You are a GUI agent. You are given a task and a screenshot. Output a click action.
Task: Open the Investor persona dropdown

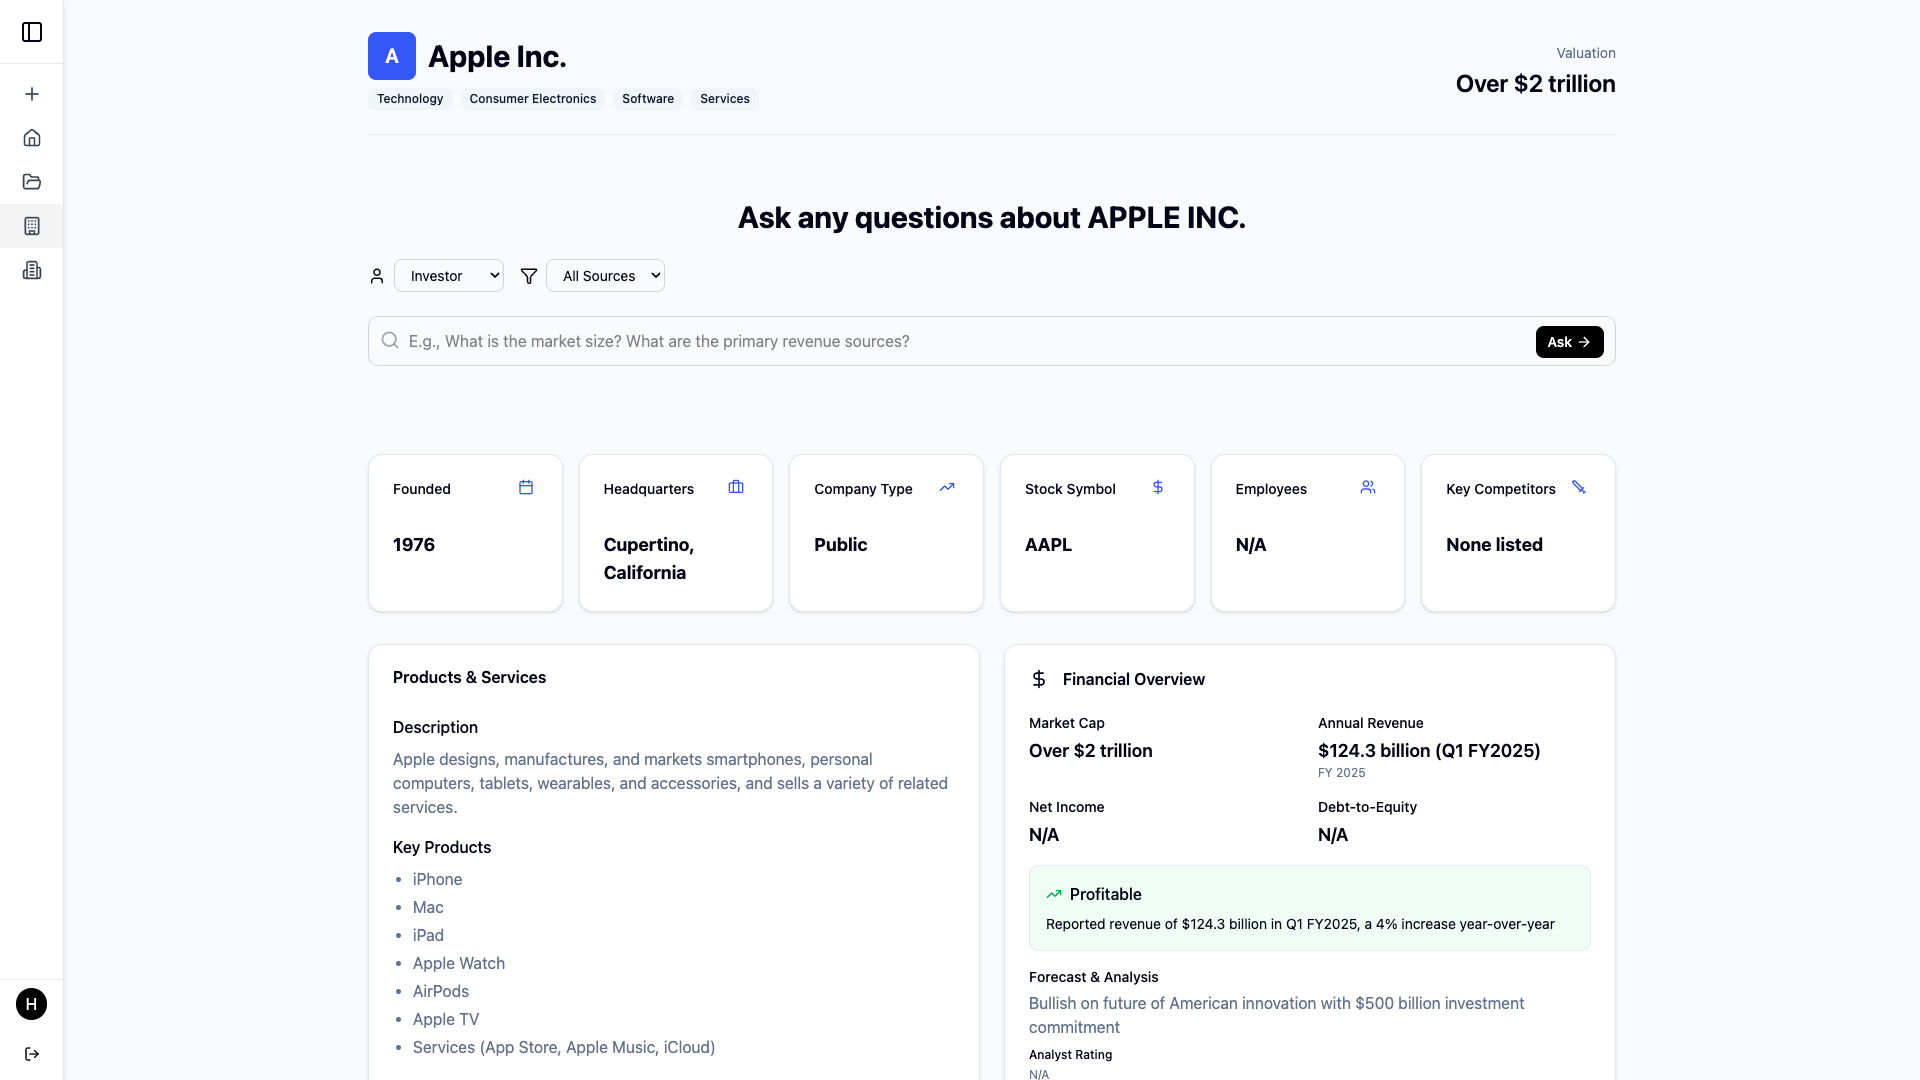pyautogui.click(x=449, y=276)
